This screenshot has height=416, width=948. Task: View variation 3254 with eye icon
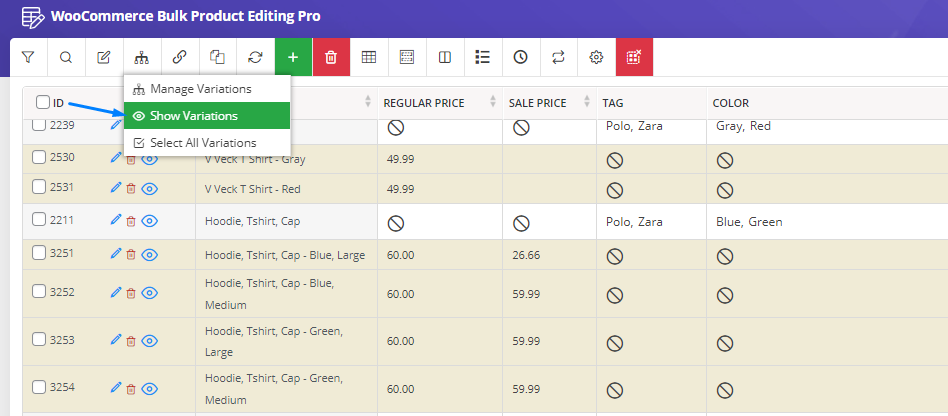pos(149,389)
